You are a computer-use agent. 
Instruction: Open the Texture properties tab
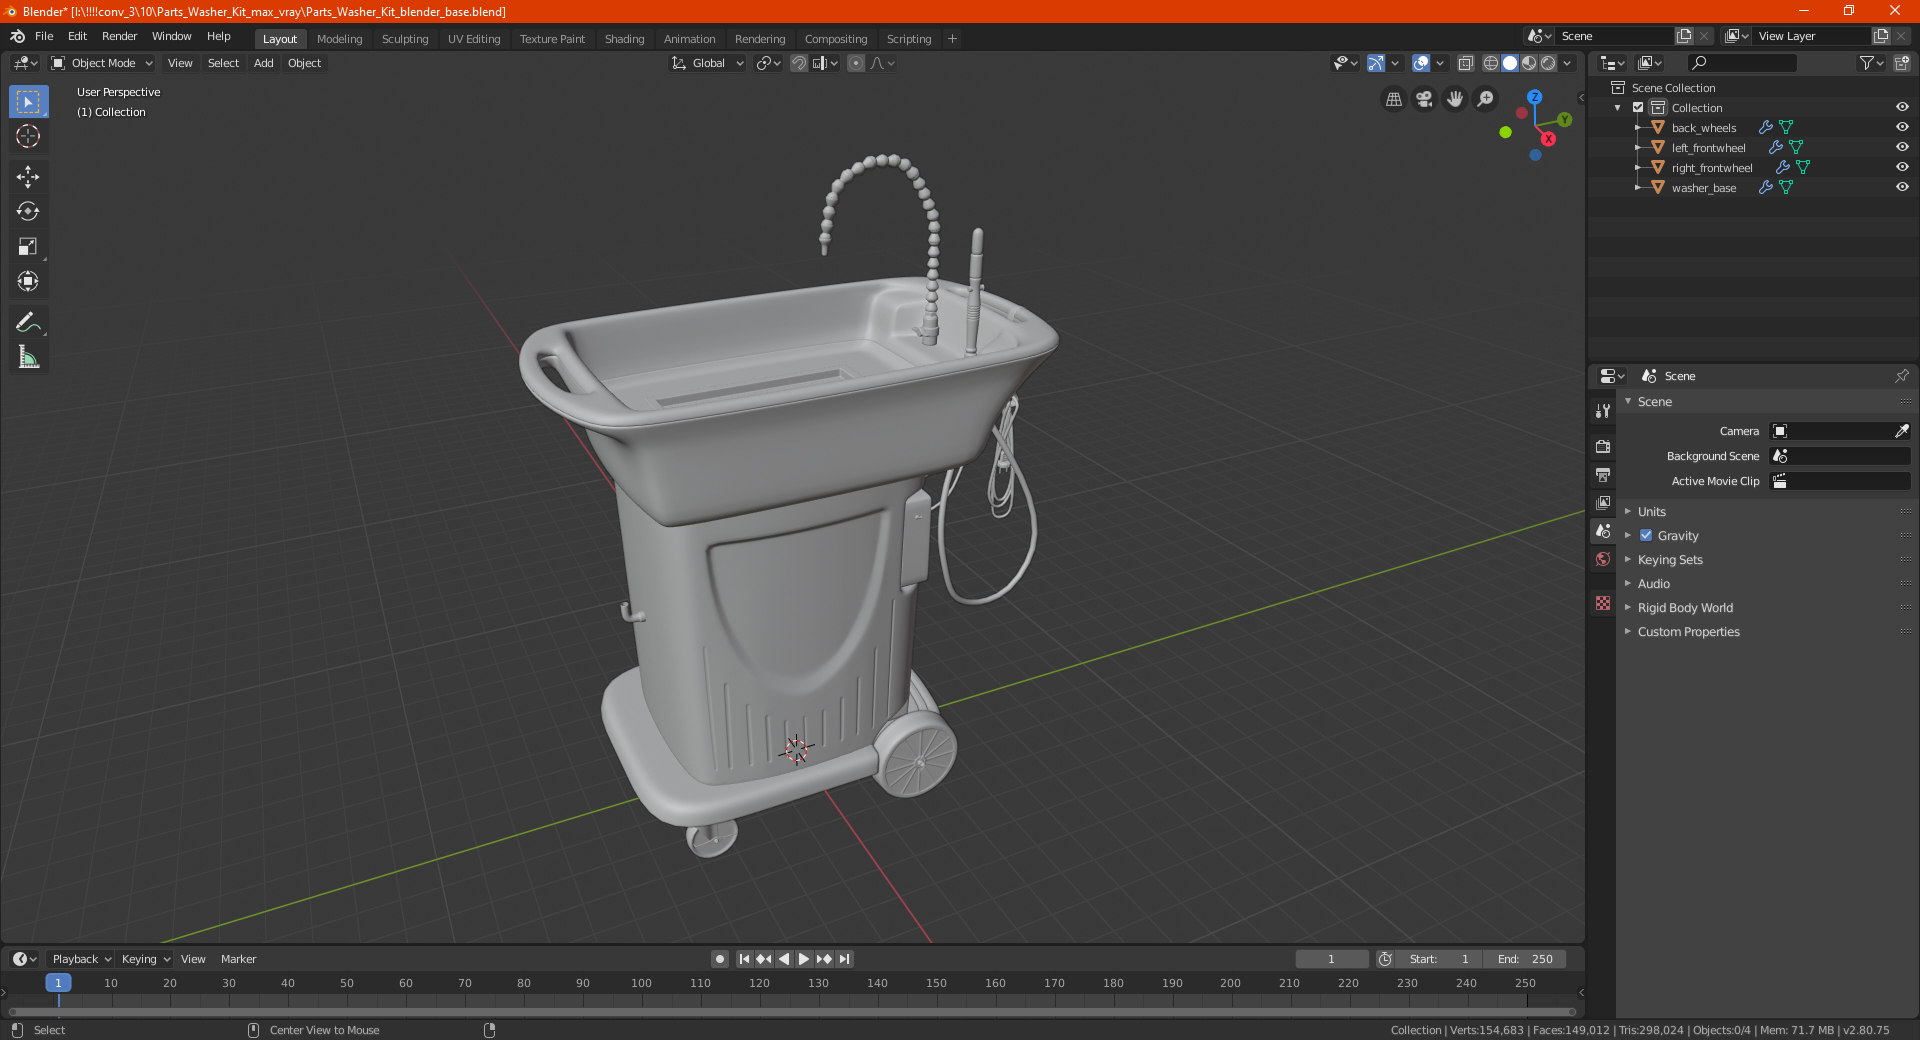pyautogui.click(x=1603, y=603)
